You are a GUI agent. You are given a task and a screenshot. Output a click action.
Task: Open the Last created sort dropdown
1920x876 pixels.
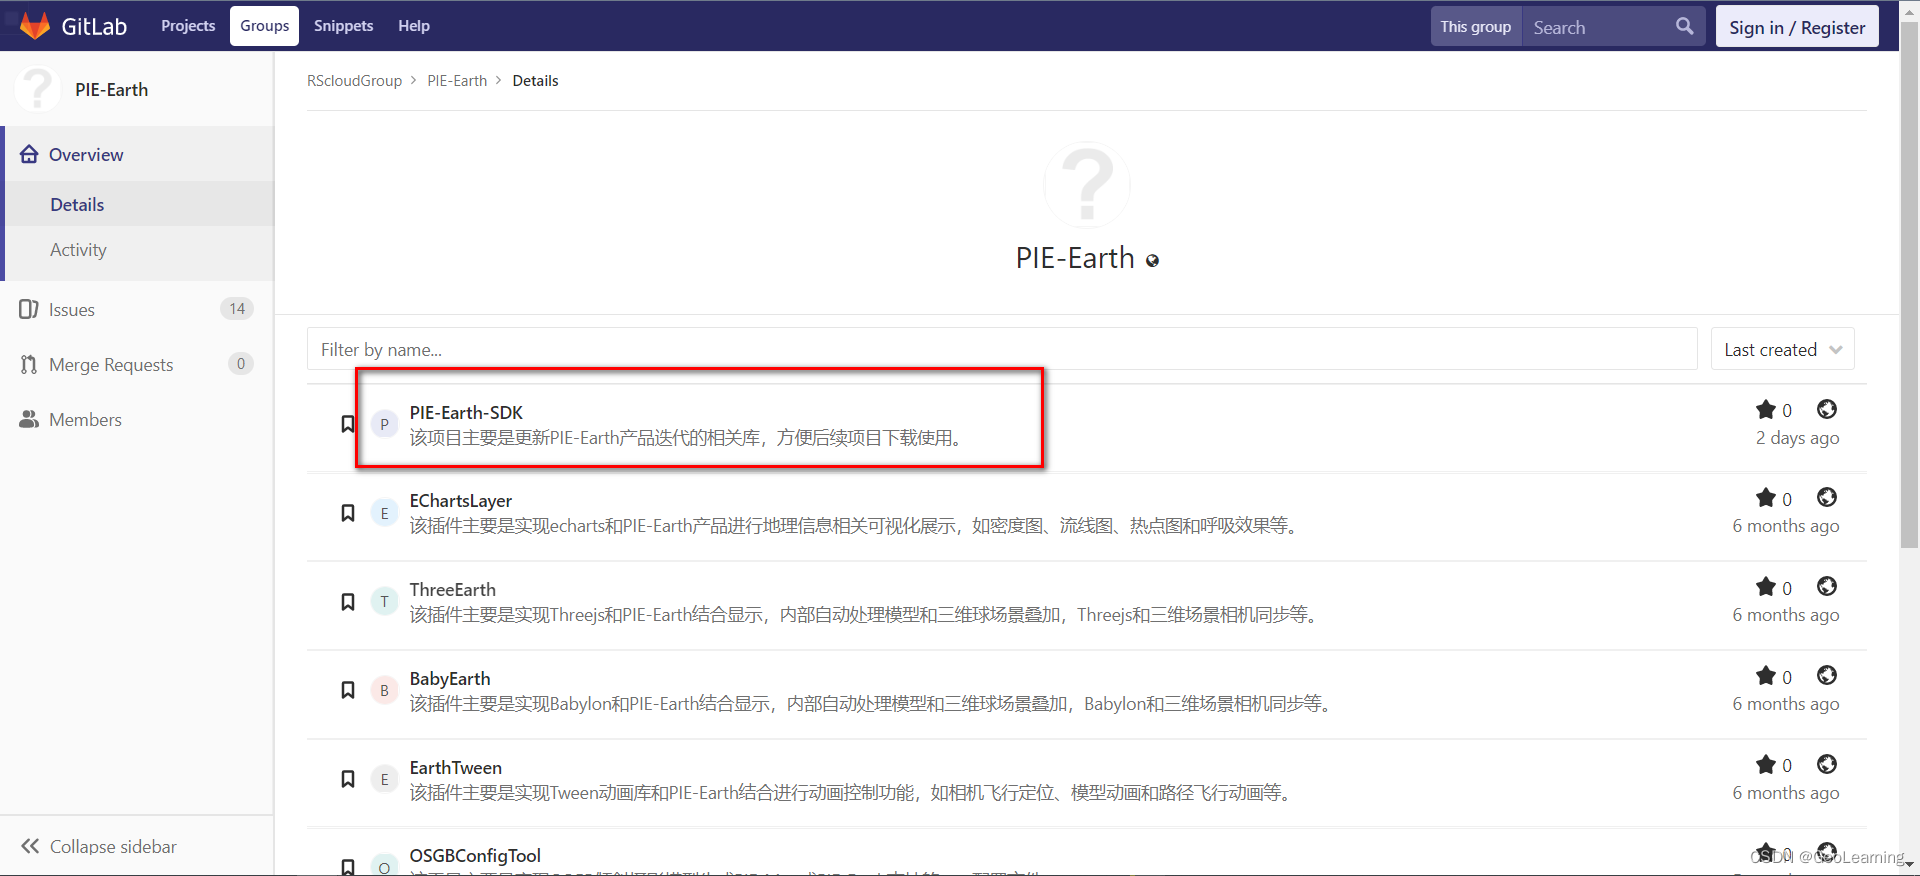1783,349
